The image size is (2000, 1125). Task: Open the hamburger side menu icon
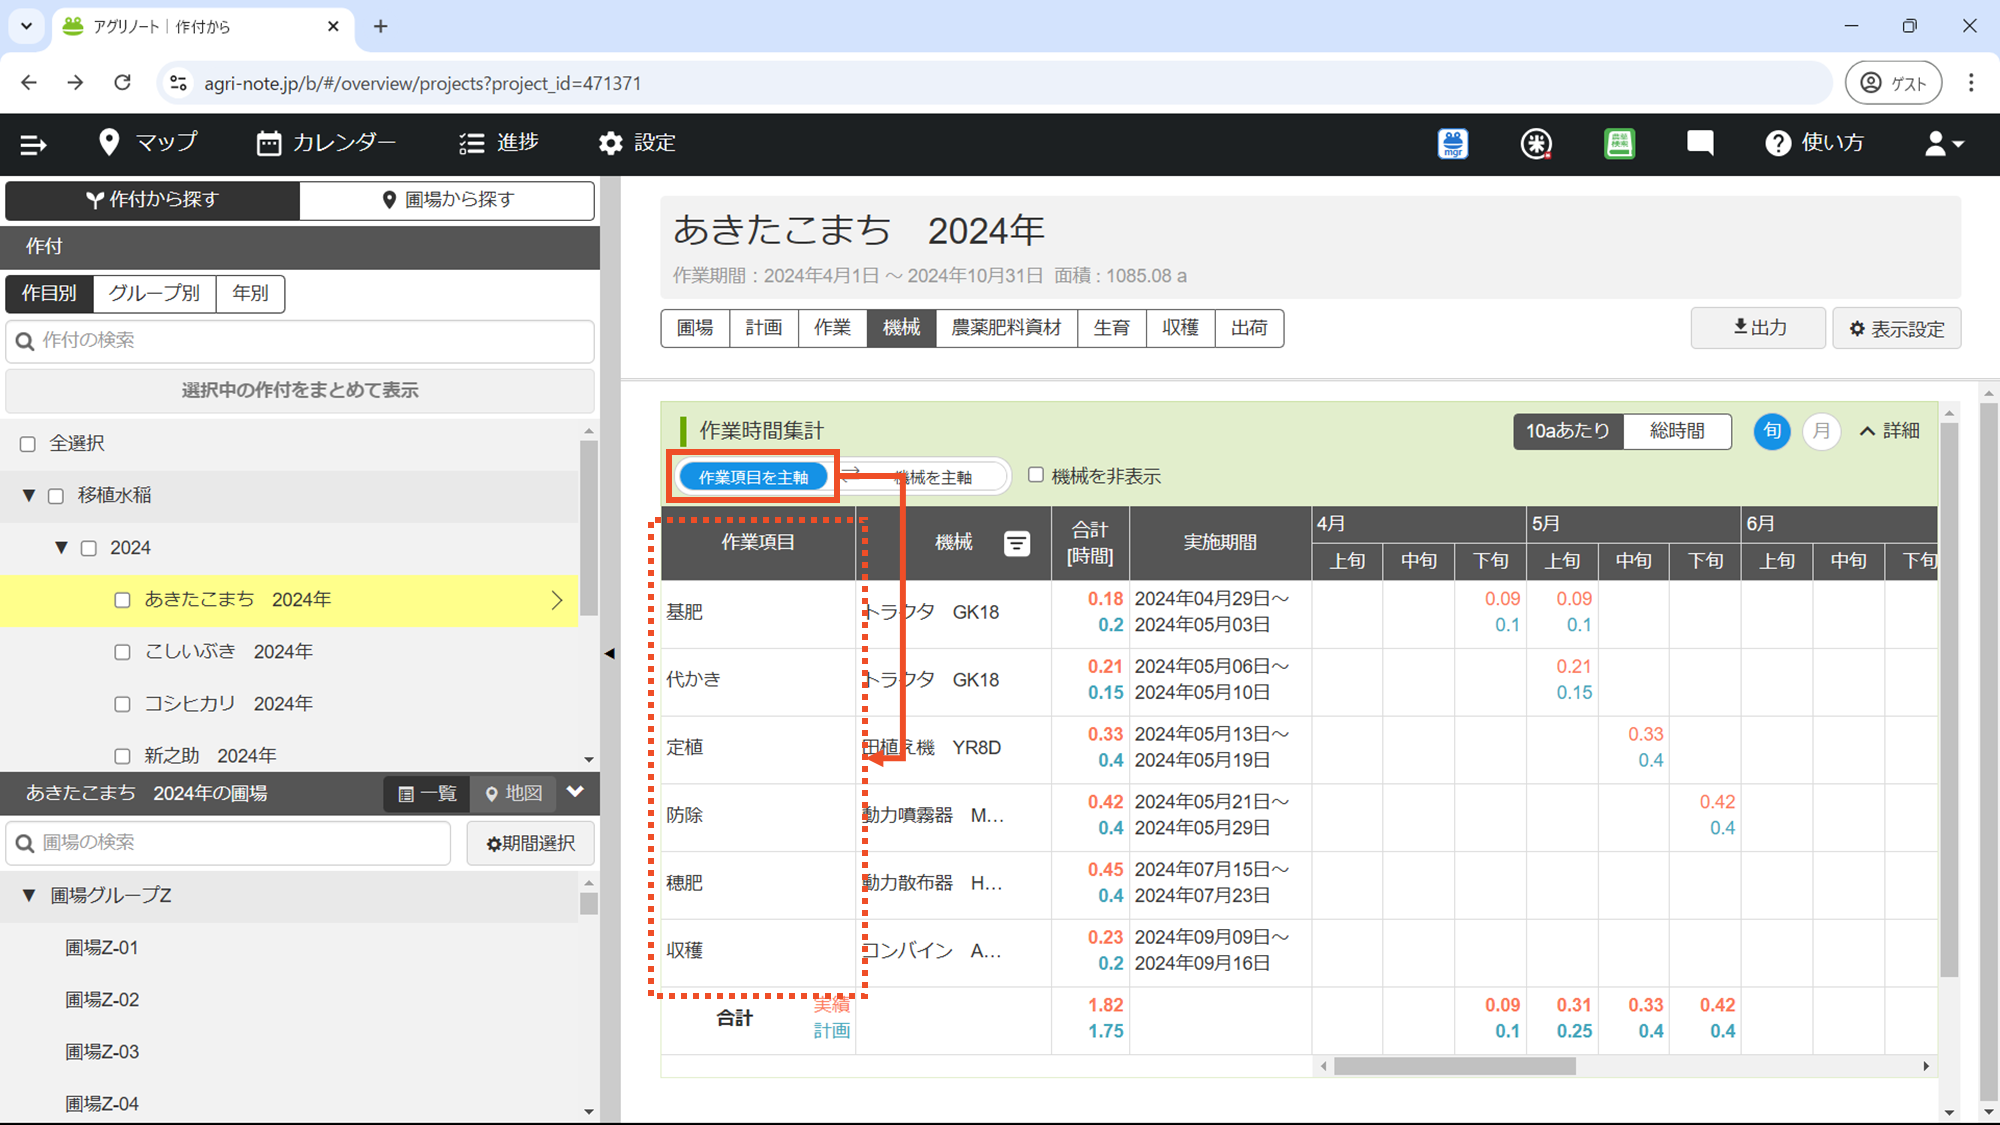(x=33, y=144)
